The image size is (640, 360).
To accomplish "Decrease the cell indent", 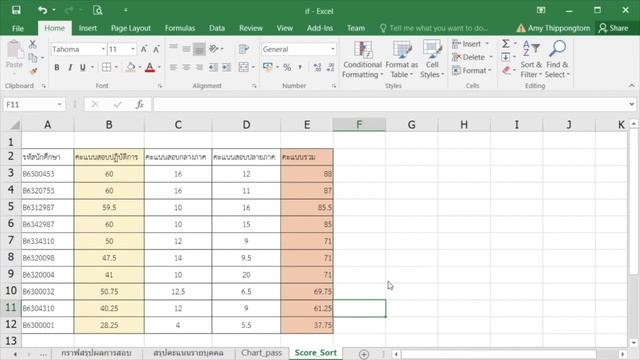I will pos(213,67).
